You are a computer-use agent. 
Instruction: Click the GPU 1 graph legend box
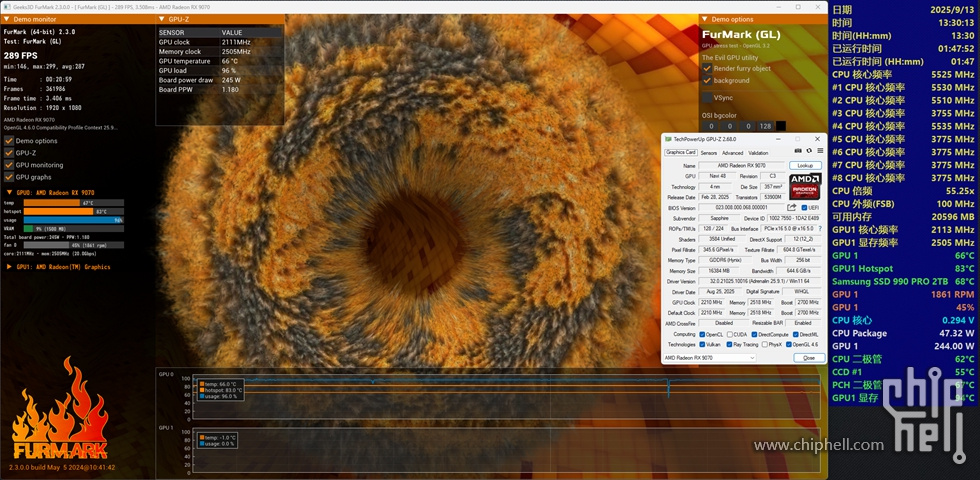pyautogui.click(x=219, y=440)
